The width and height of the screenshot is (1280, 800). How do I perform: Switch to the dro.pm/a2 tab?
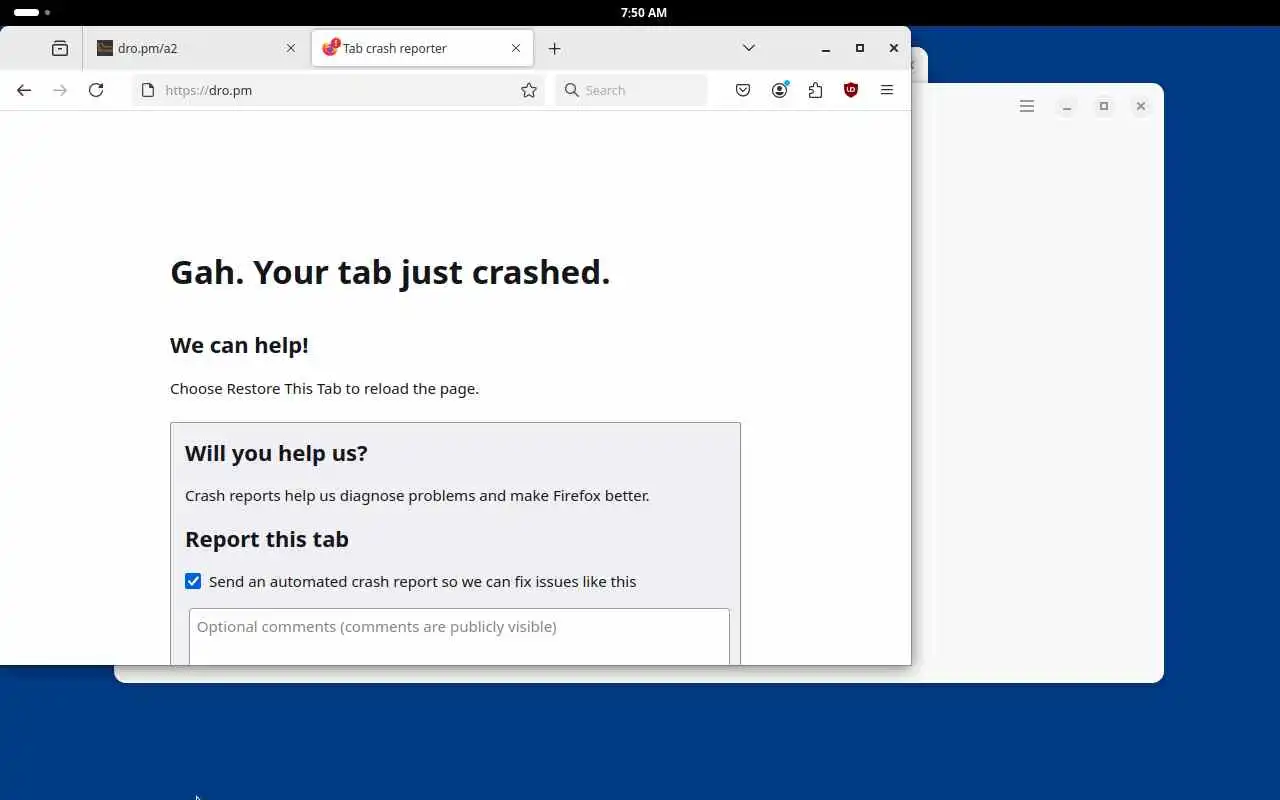[x=198, y=48]
